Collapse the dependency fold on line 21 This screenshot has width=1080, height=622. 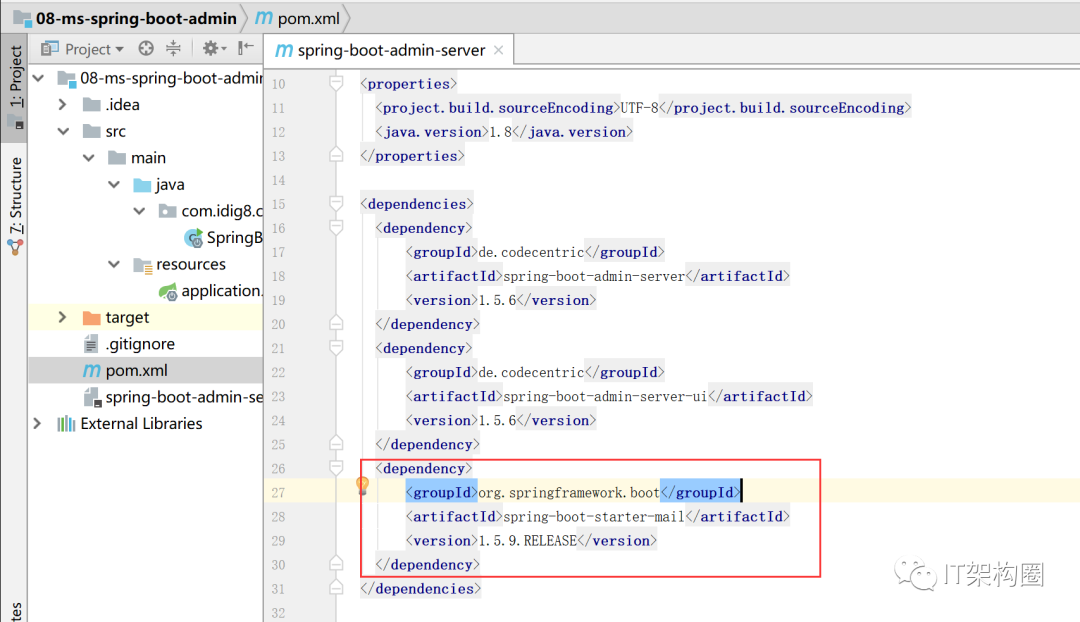336,348
